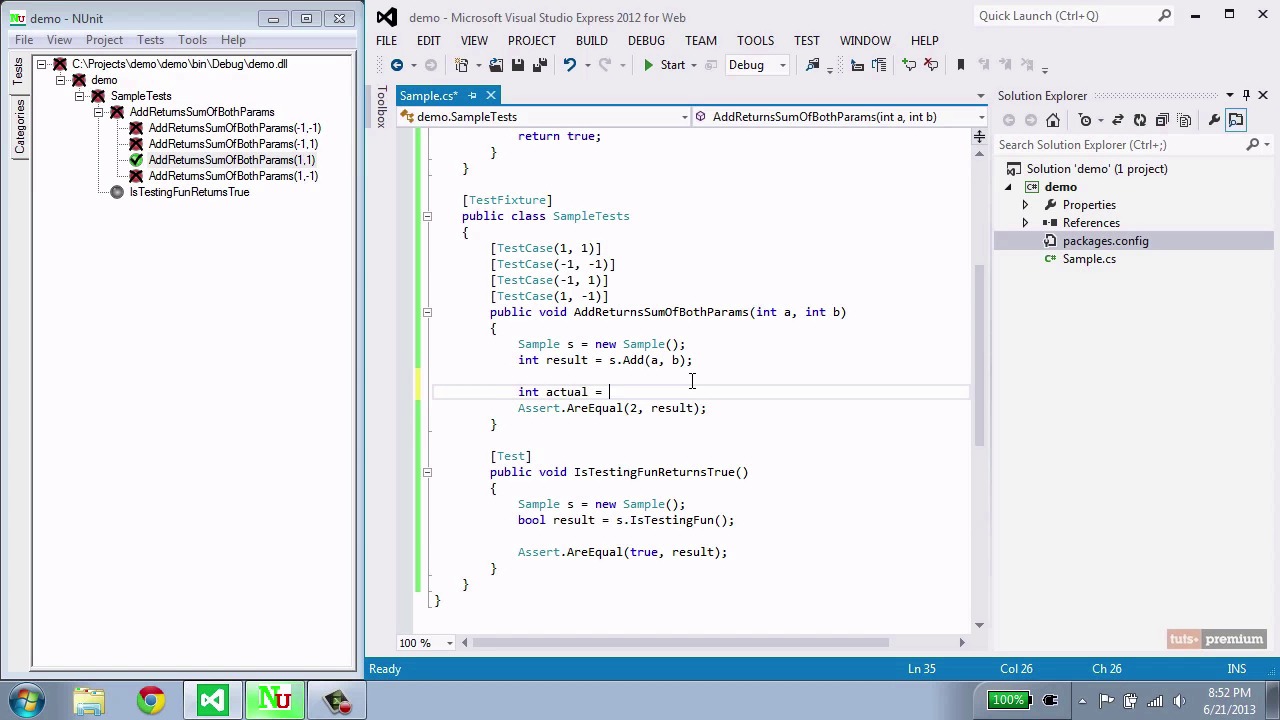Image resolution: width=1280 pixels, height=720 pixels.
Task: Close the Sample.cs editor tab
Action: point(490,96)
